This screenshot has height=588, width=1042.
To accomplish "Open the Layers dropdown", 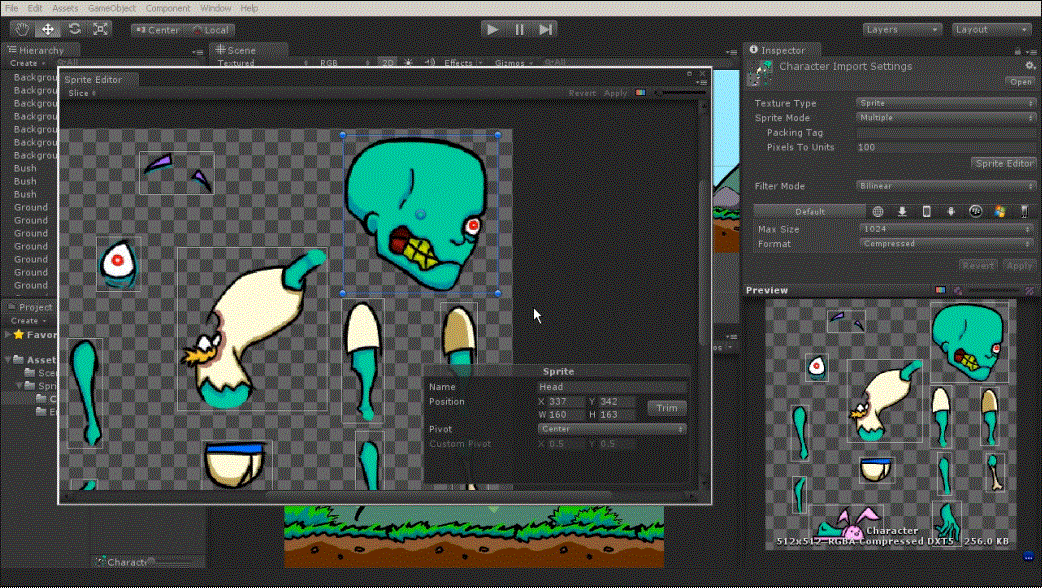I will 902,30.
